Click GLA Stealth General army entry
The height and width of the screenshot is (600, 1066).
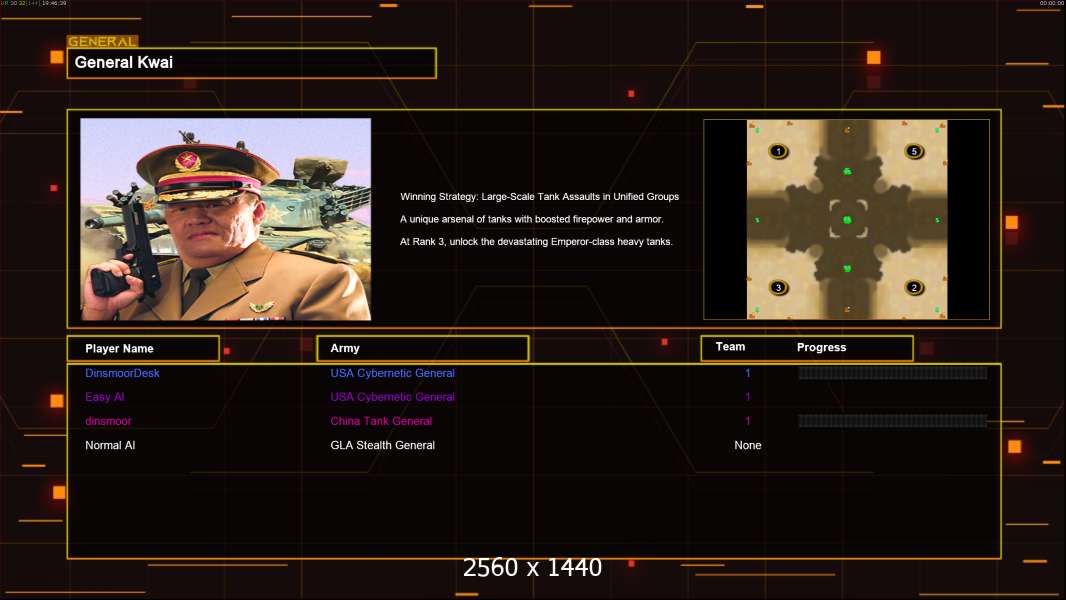tap(382, 445)
